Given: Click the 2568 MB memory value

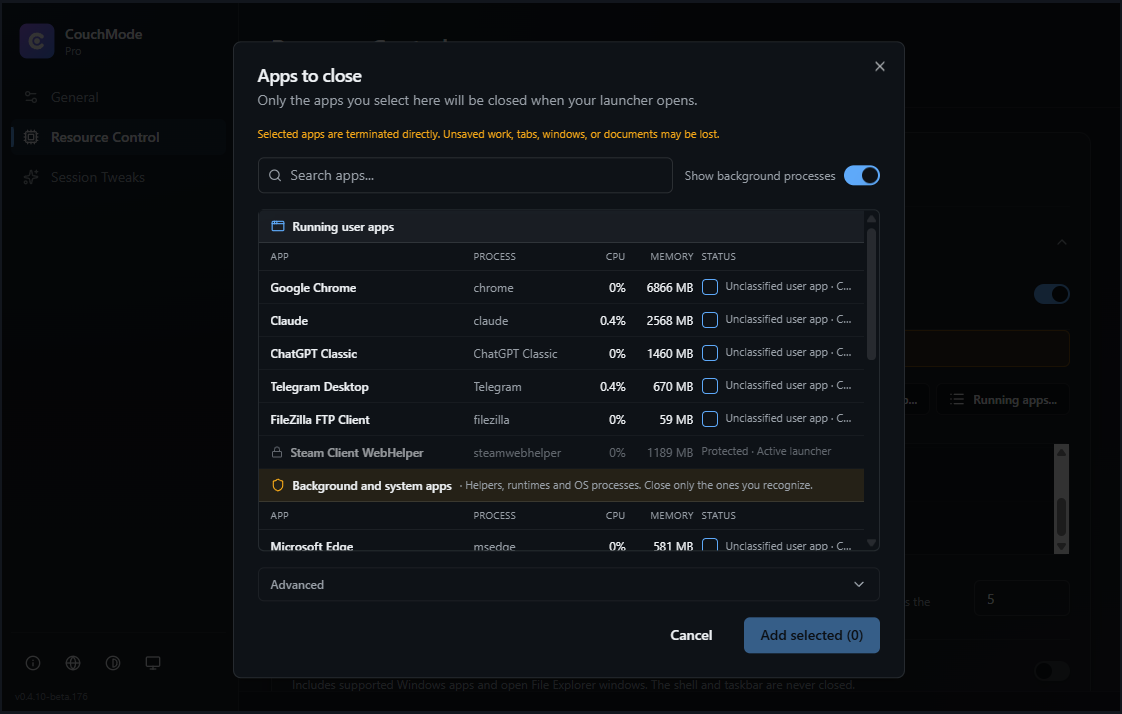Looking at the screenshot, I should click(670, 321).
